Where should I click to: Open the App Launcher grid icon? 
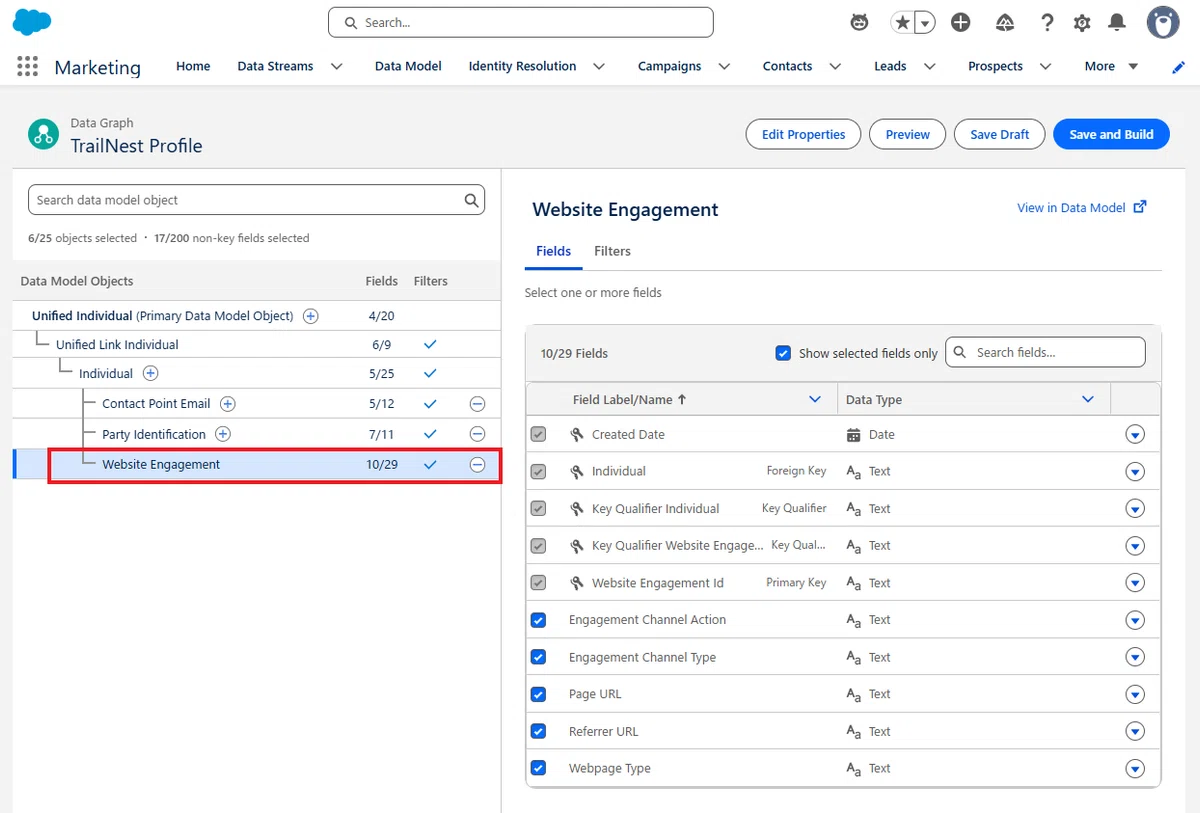(28, 66)
